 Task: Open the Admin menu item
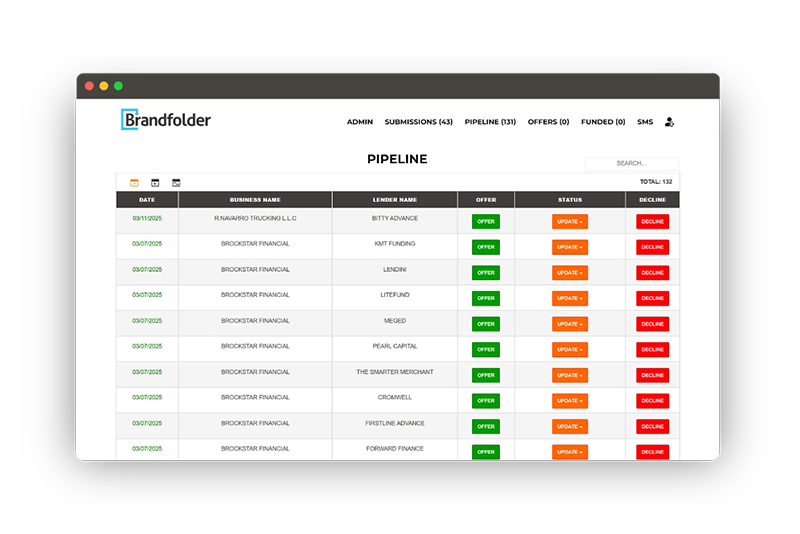[360, 122]
